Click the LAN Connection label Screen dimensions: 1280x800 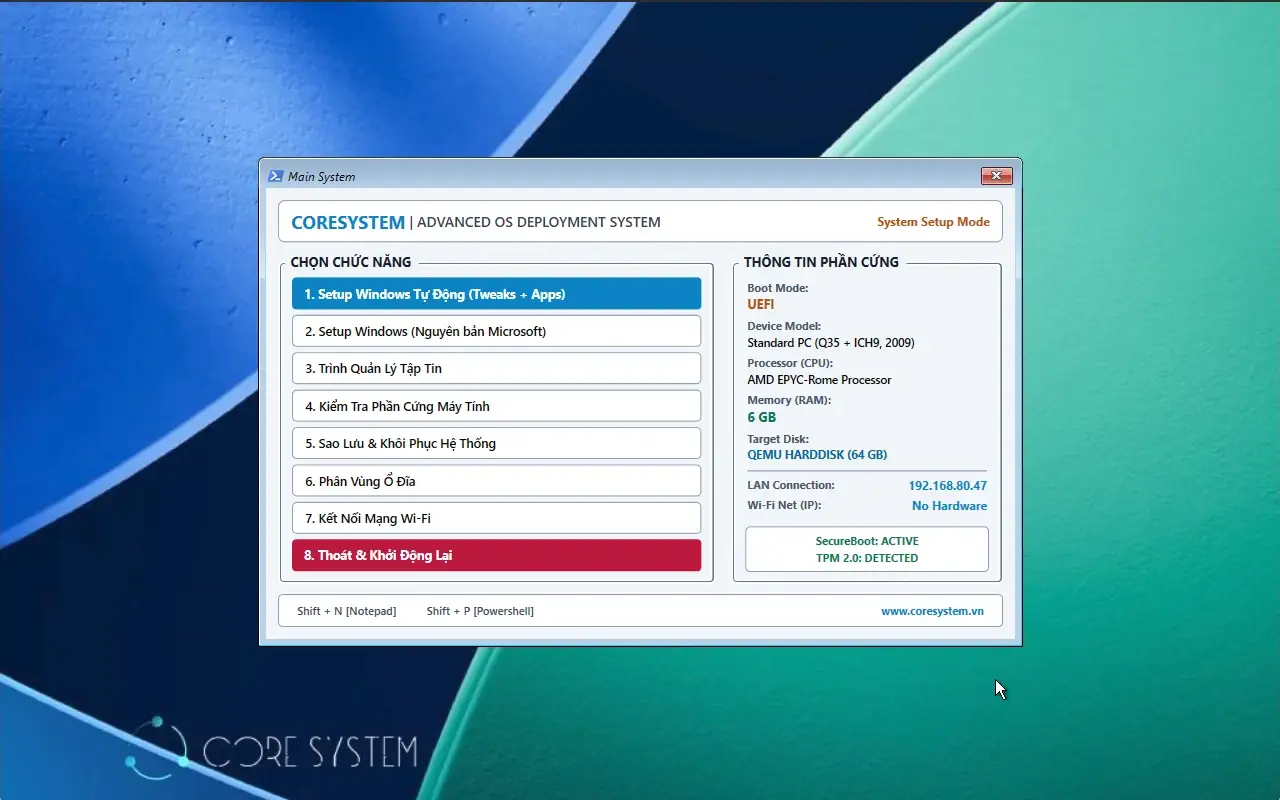coord(791,485)
